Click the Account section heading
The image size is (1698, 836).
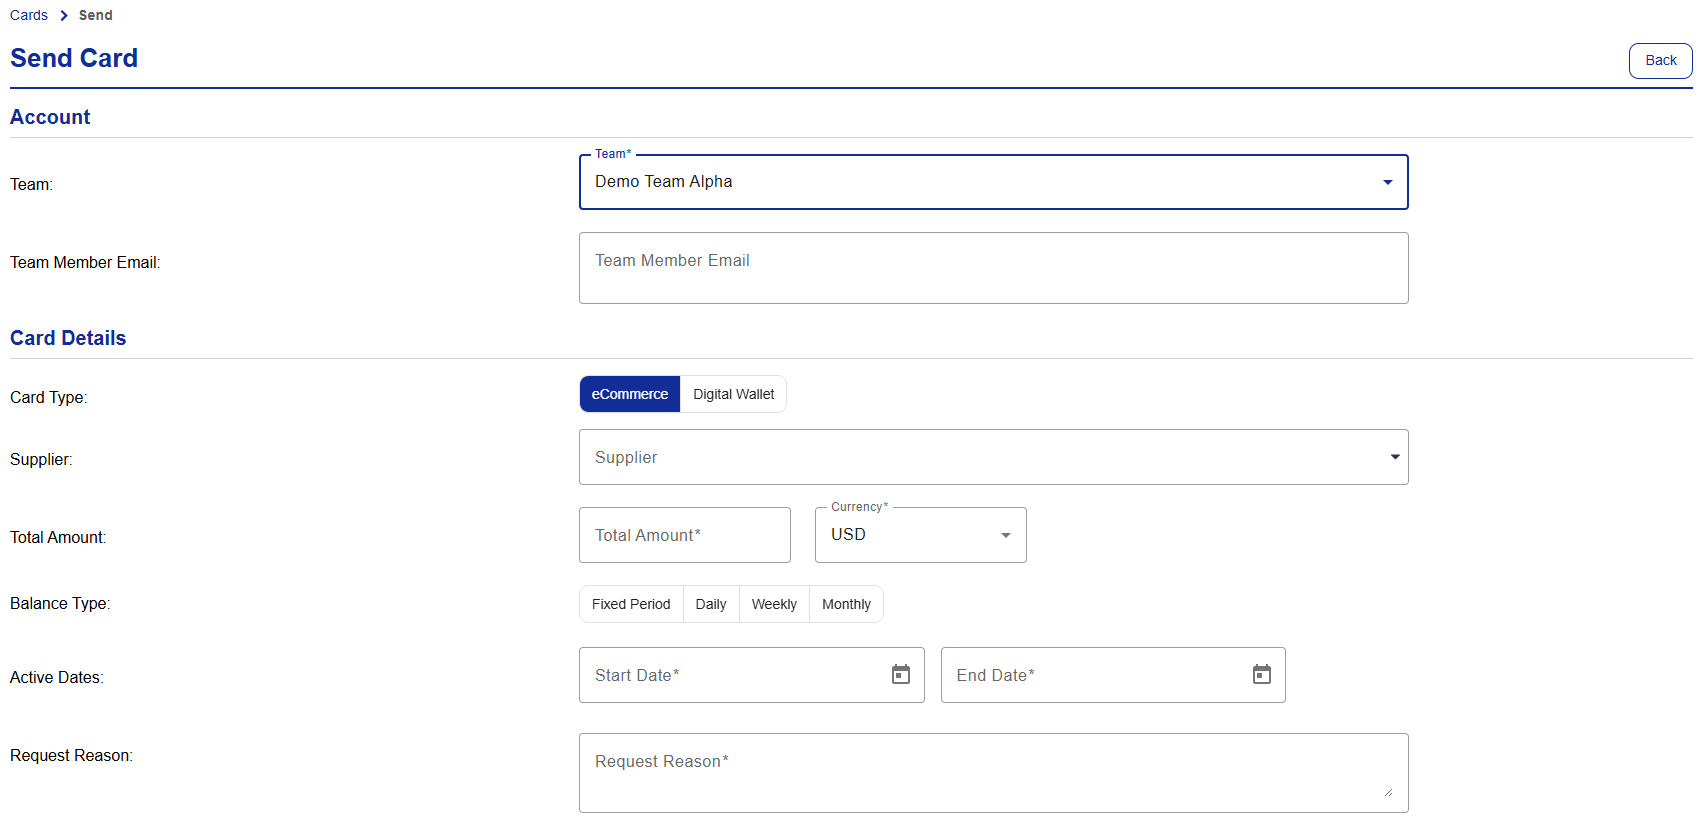50,117
